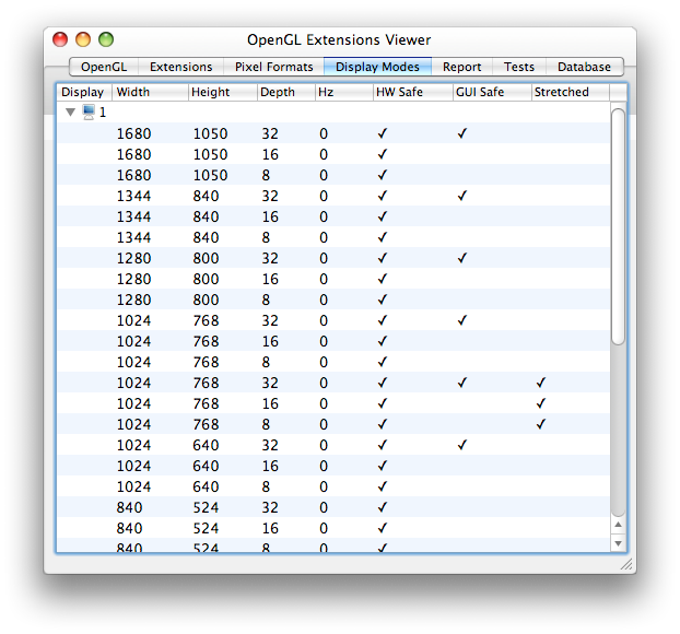Image resolution: width=680 pixels, height=634 pixels.
Task: Open the Report tab
Action: (x=462, y=67)
